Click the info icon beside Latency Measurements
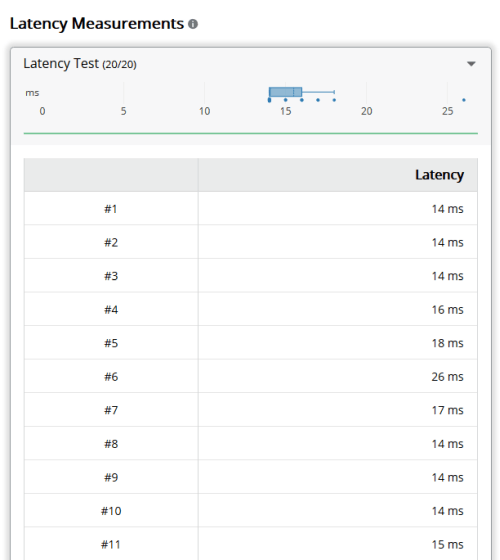The image size is (500, 560). (x=193, y=24)
